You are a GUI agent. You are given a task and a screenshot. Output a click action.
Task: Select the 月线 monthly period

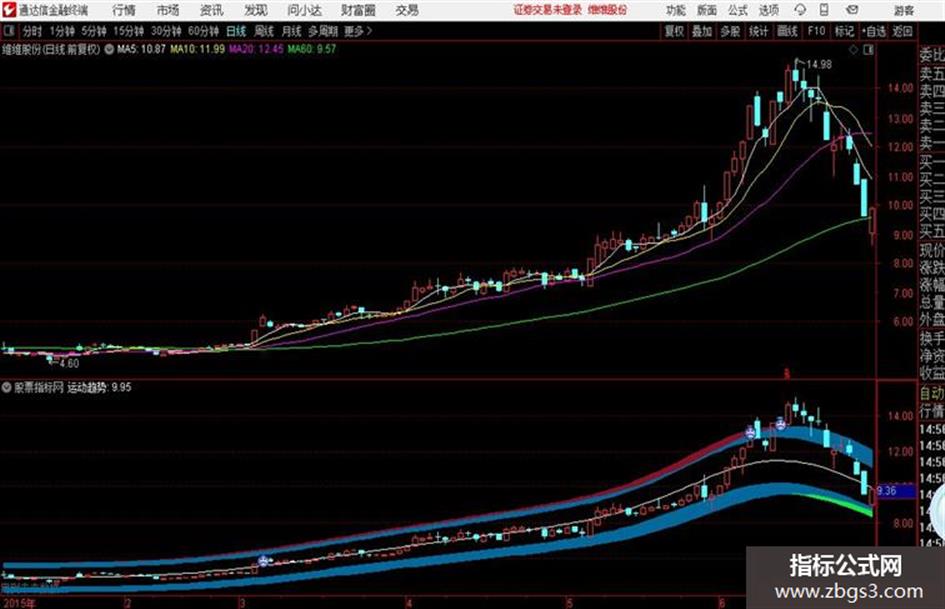coord(292,31)
